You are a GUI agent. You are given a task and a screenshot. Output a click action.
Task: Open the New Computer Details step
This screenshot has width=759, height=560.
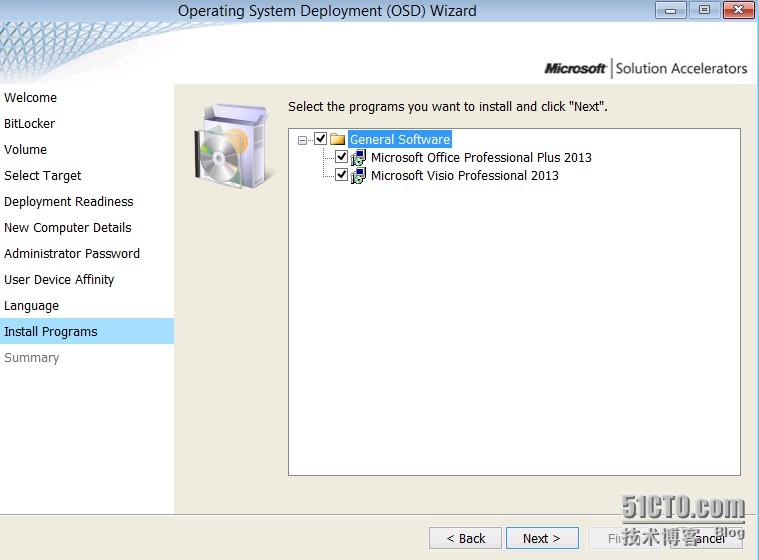coord(68,227)
